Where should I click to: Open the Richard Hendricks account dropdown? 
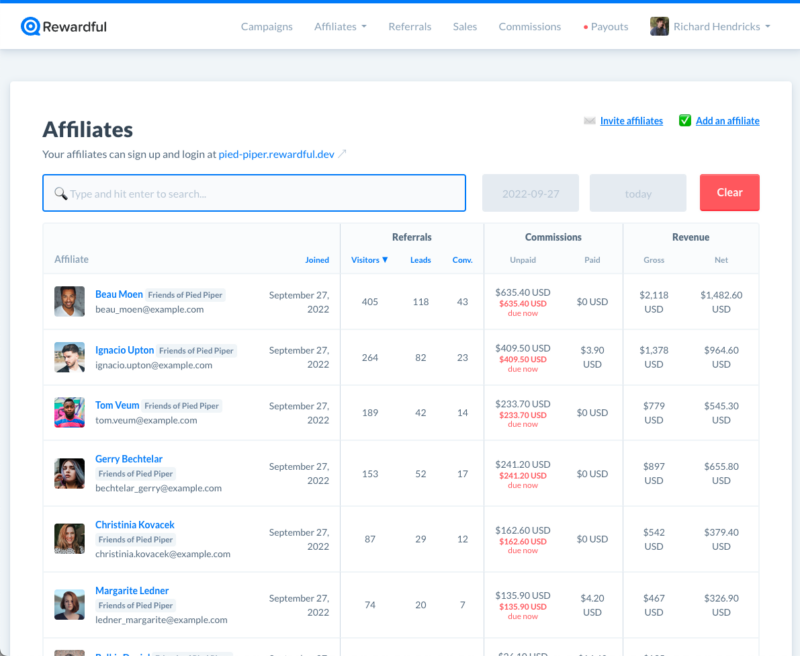[x=721, y=27]
